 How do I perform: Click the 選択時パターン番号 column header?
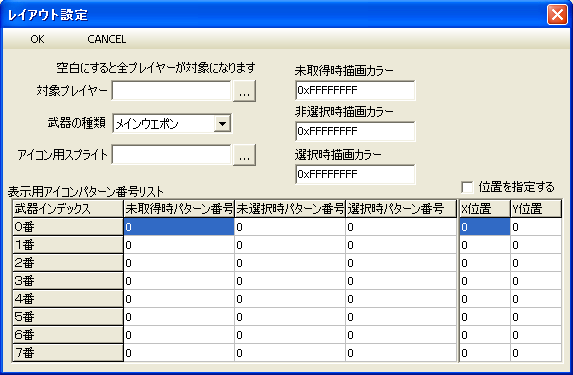[x=401, y=209]
